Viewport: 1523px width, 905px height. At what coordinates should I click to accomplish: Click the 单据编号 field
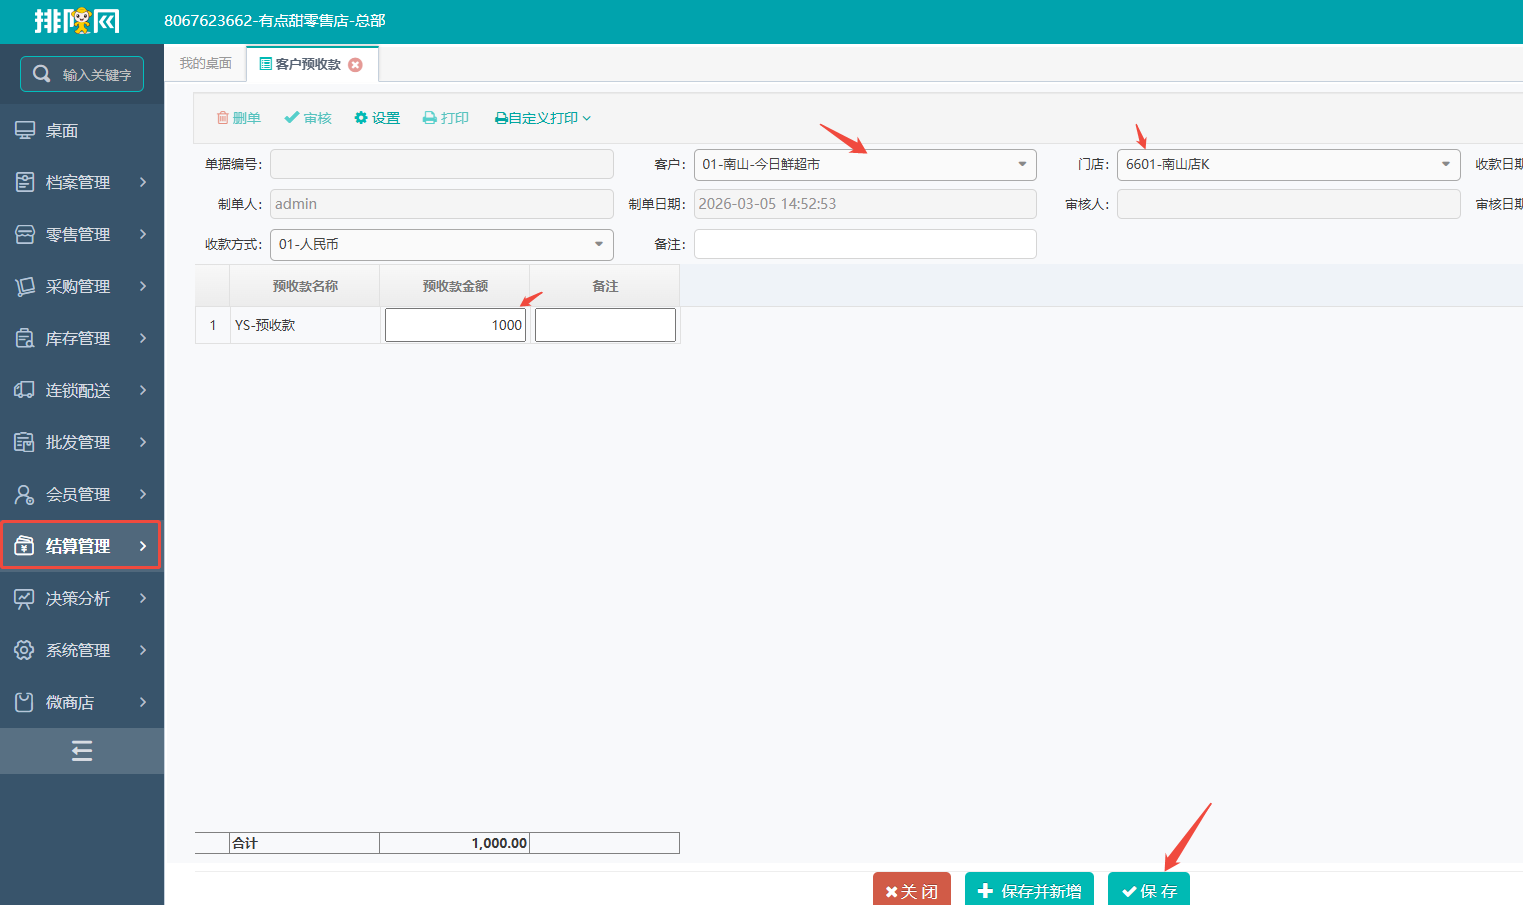(442, 164)
